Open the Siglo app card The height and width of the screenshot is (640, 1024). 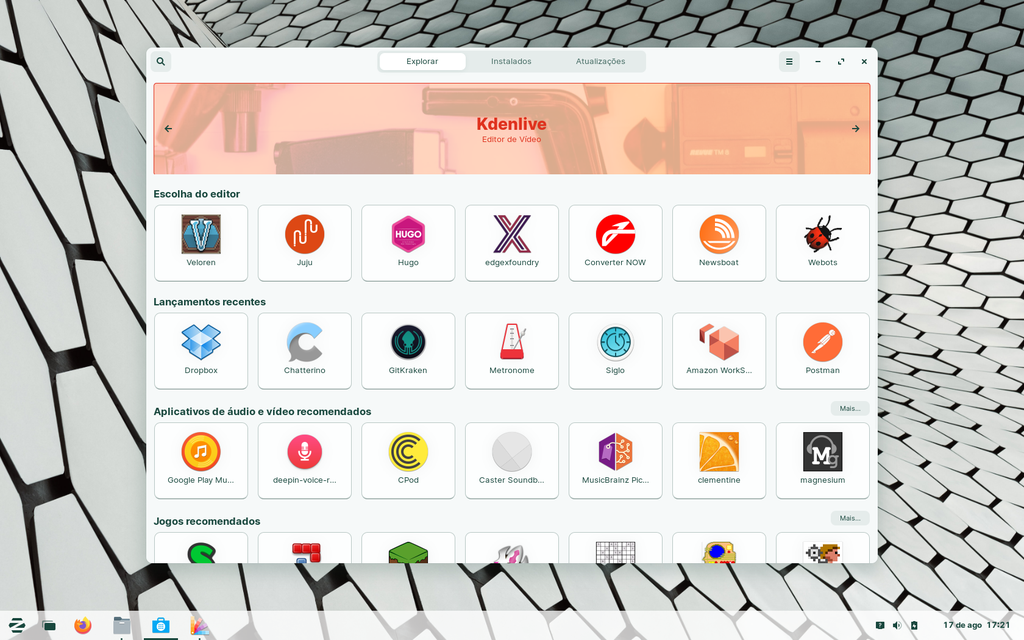[x=615, y=351]
